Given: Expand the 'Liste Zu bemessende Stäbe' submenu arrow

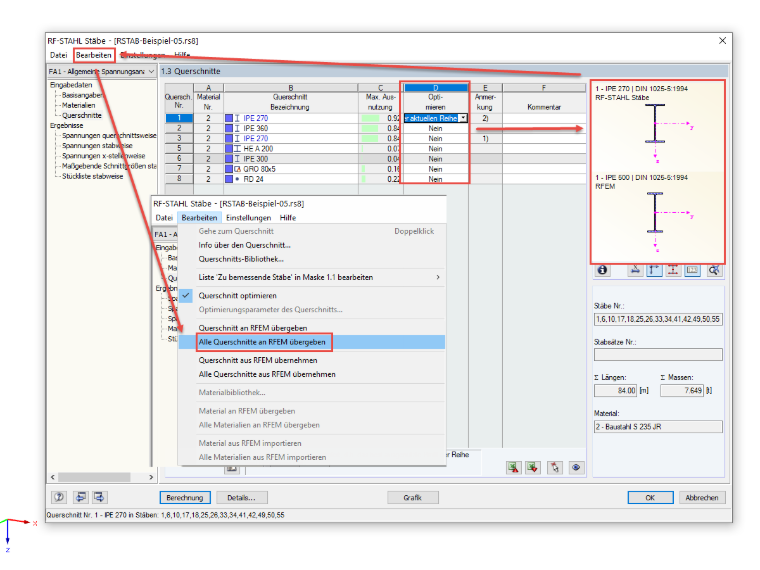Looking at the screenshot, I should [x=438, y=277].
